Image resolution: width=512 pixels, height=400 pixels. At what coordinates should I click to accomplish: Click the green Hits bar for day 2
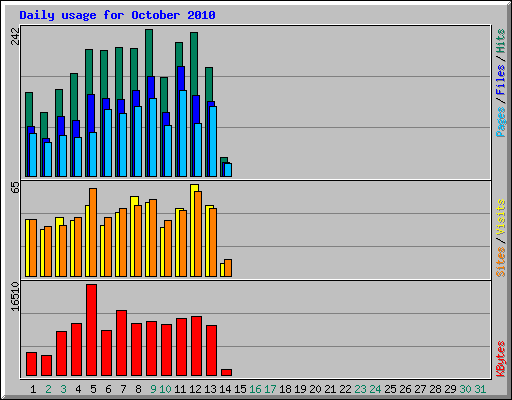tap(44, 125)
